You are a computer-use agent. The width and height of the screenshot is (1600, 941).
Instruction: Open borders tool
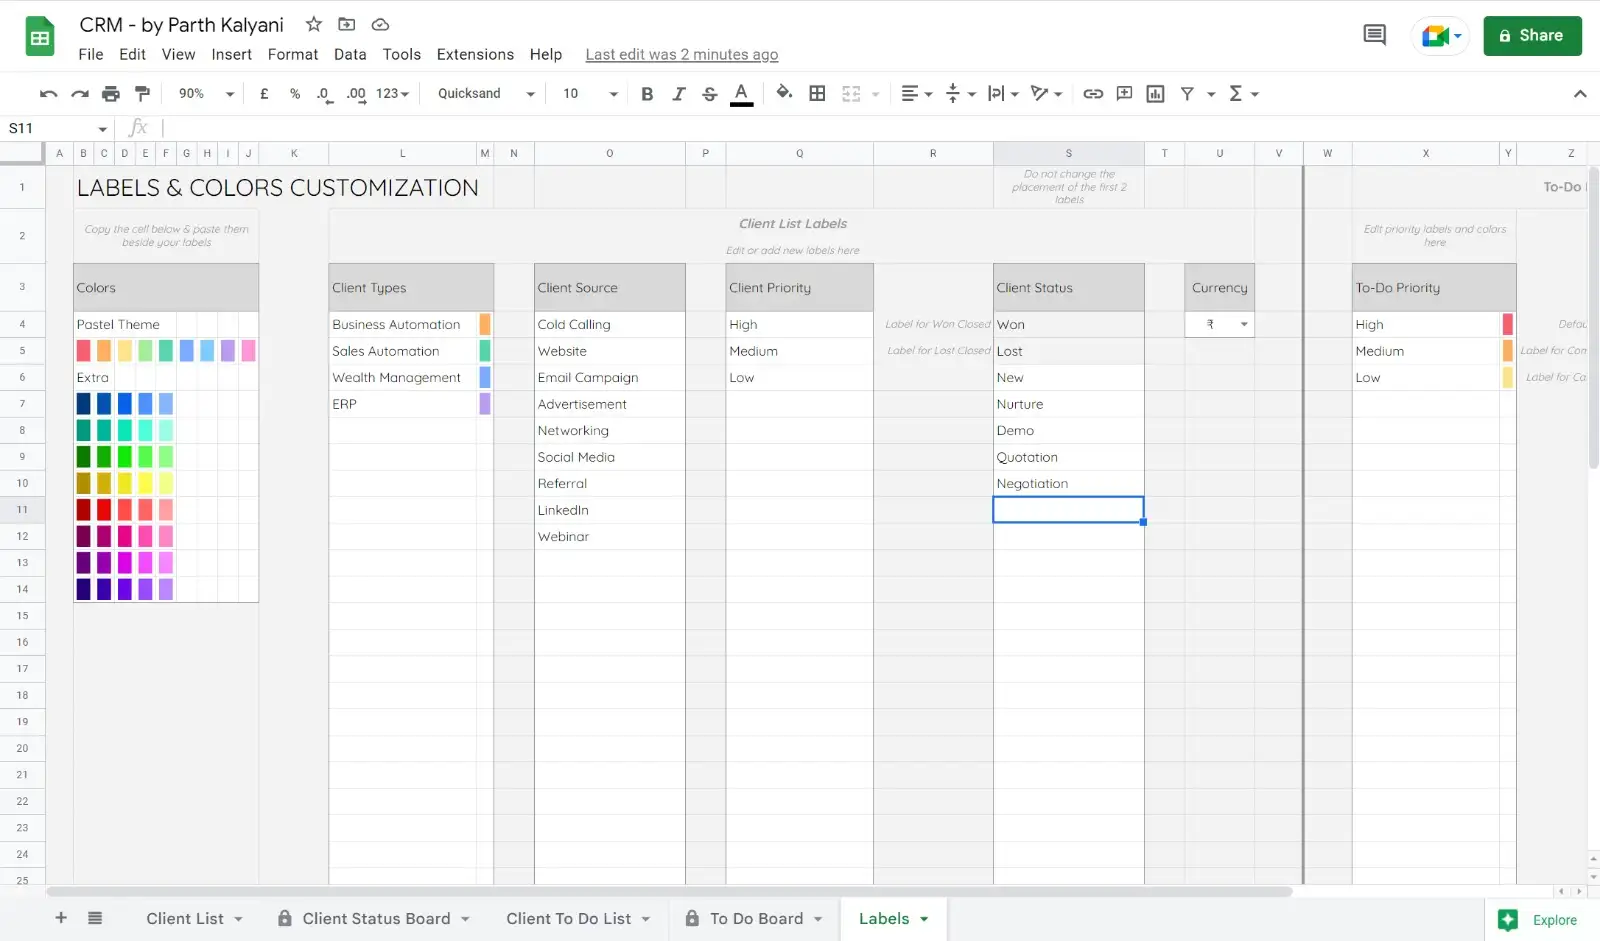tap(817, 93)
